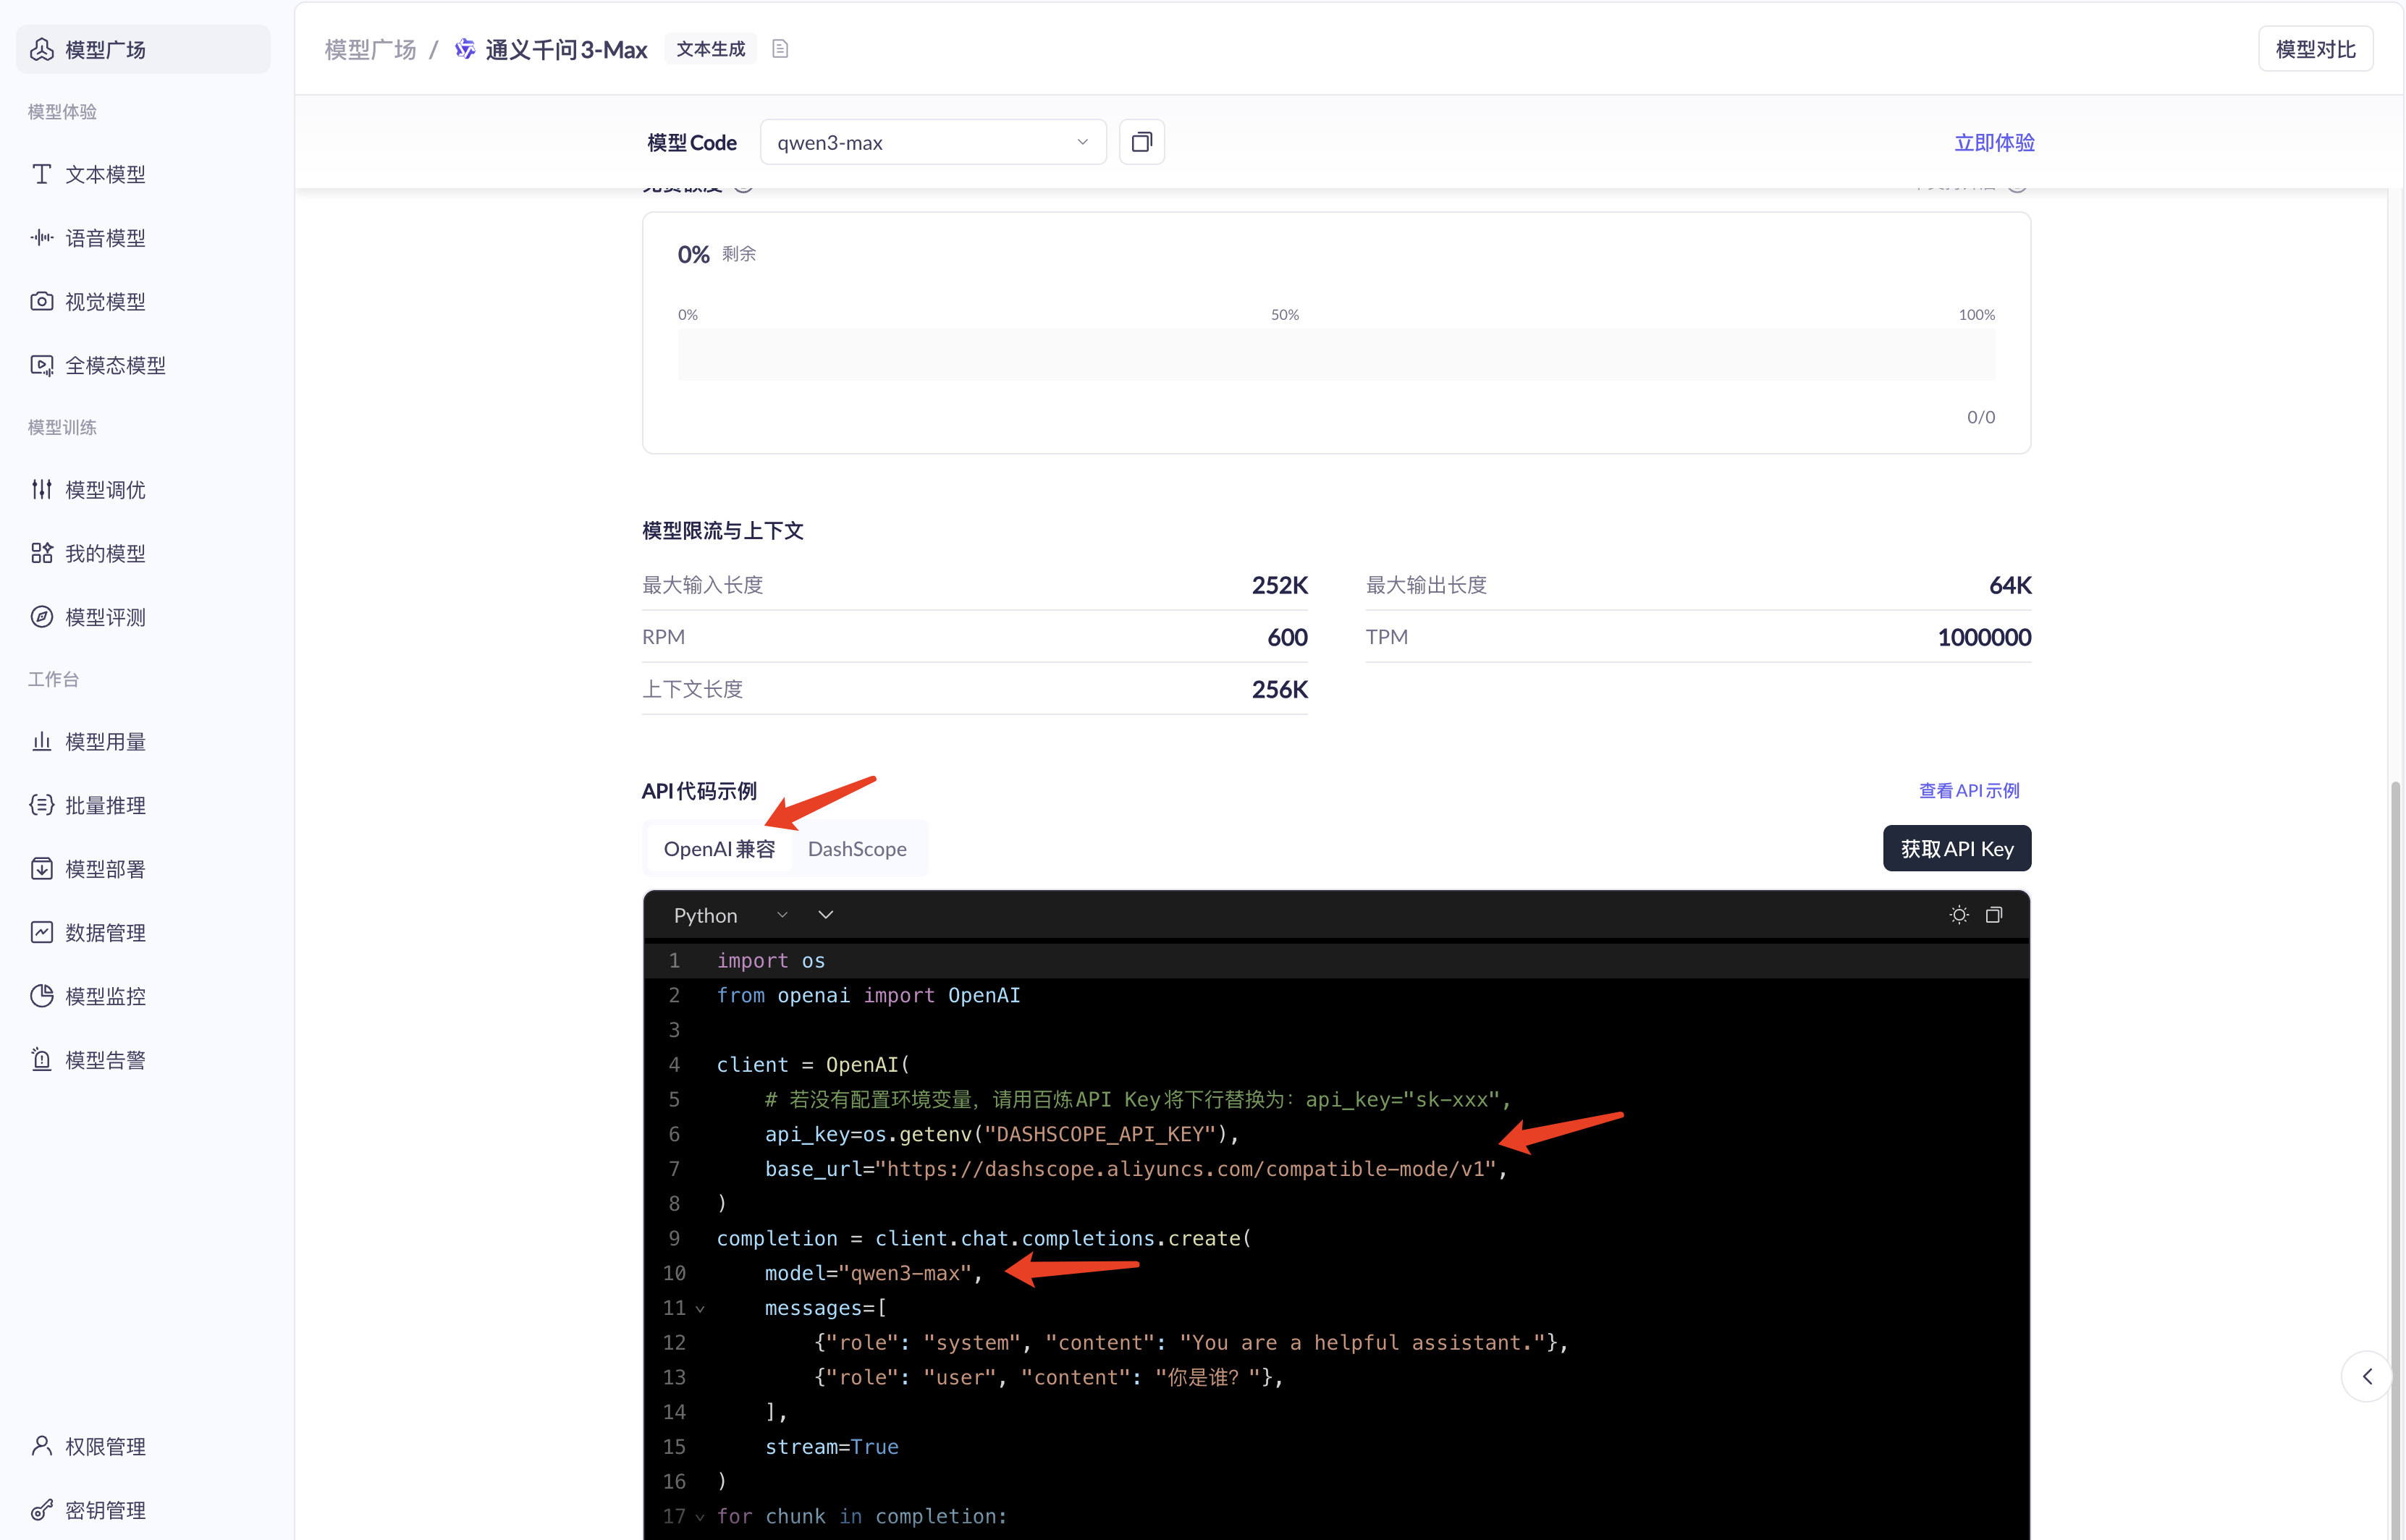Toggle code block light theme sun icon

(x=1958, y=915)
